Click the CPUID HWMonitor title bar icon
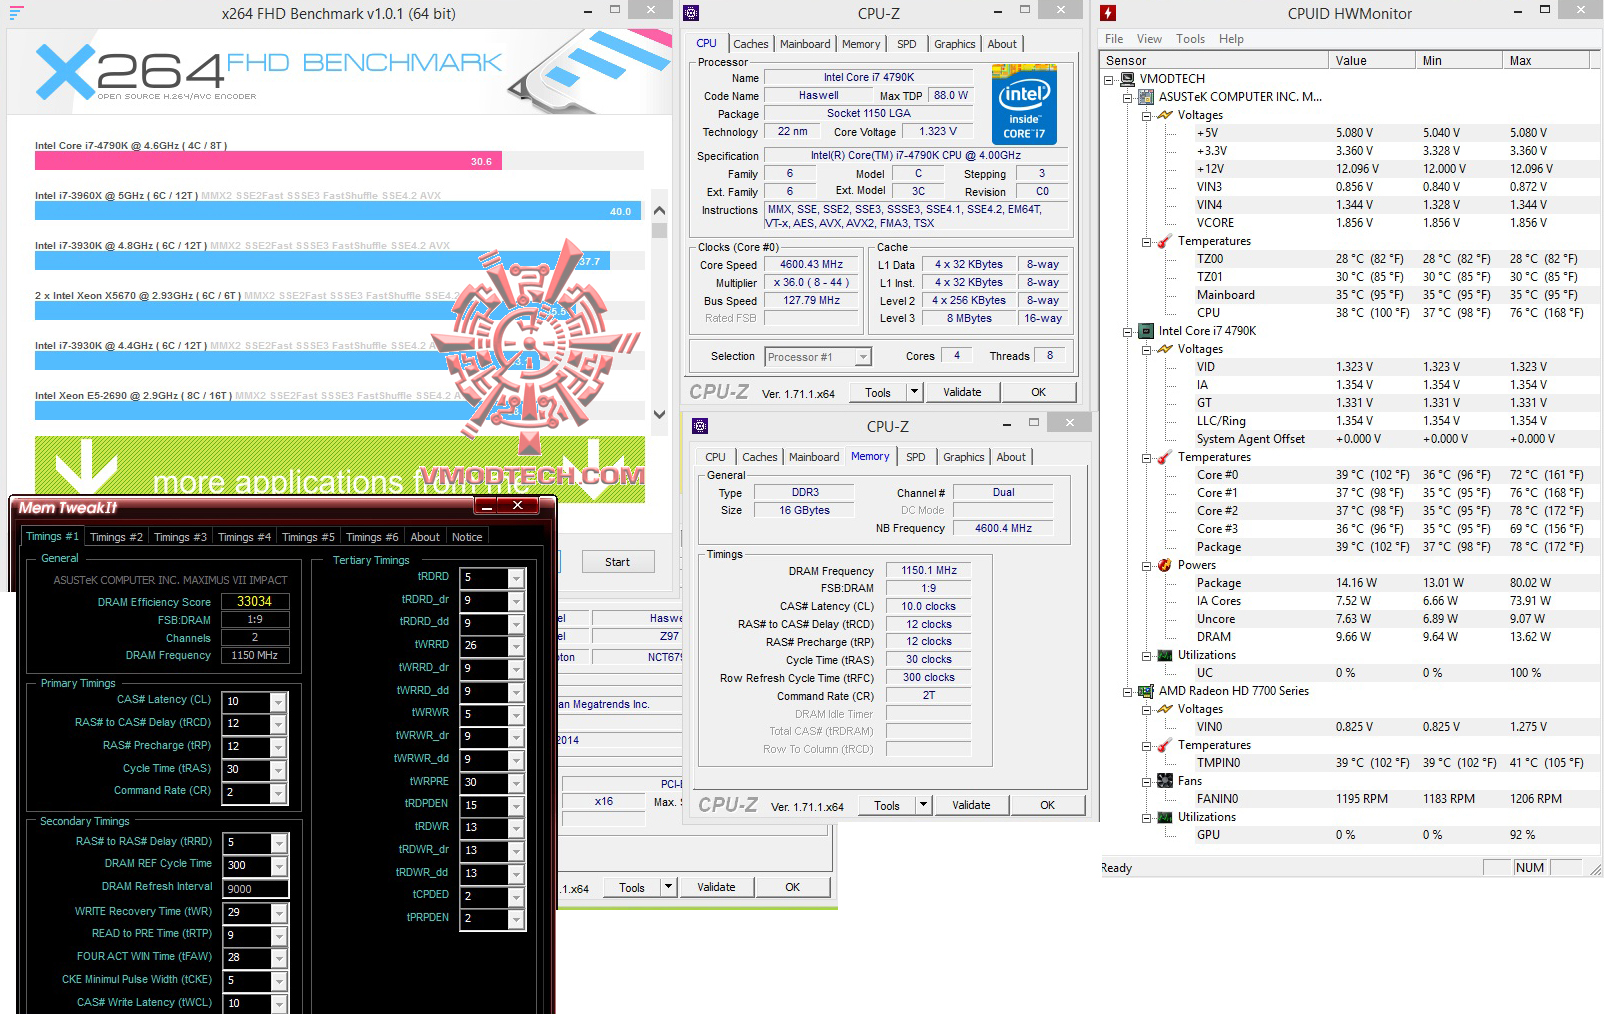This screenshot has height=1014, width=1604. coord(1107,13)
